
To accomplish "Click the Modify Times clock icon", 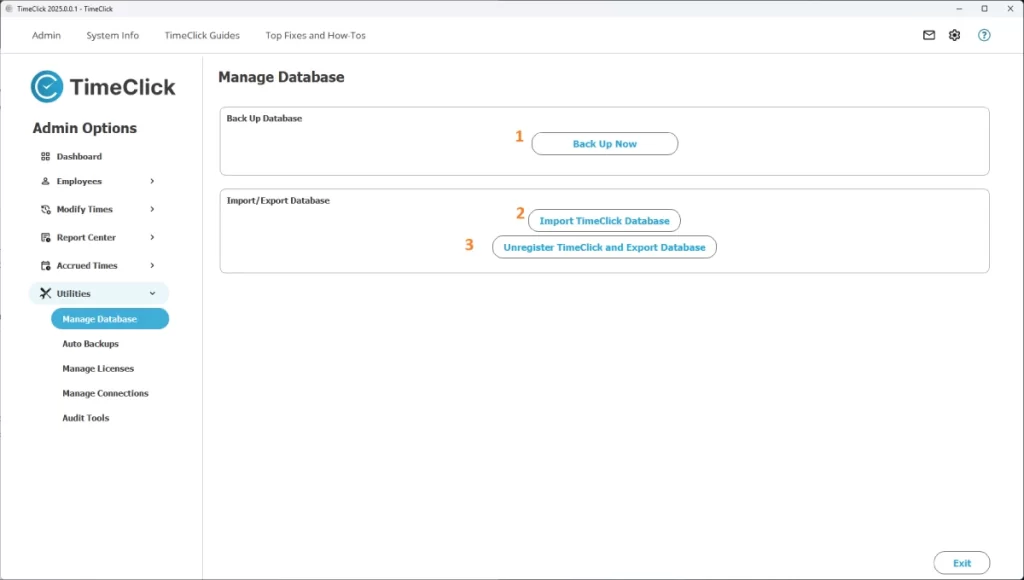I will coord(44,209).
